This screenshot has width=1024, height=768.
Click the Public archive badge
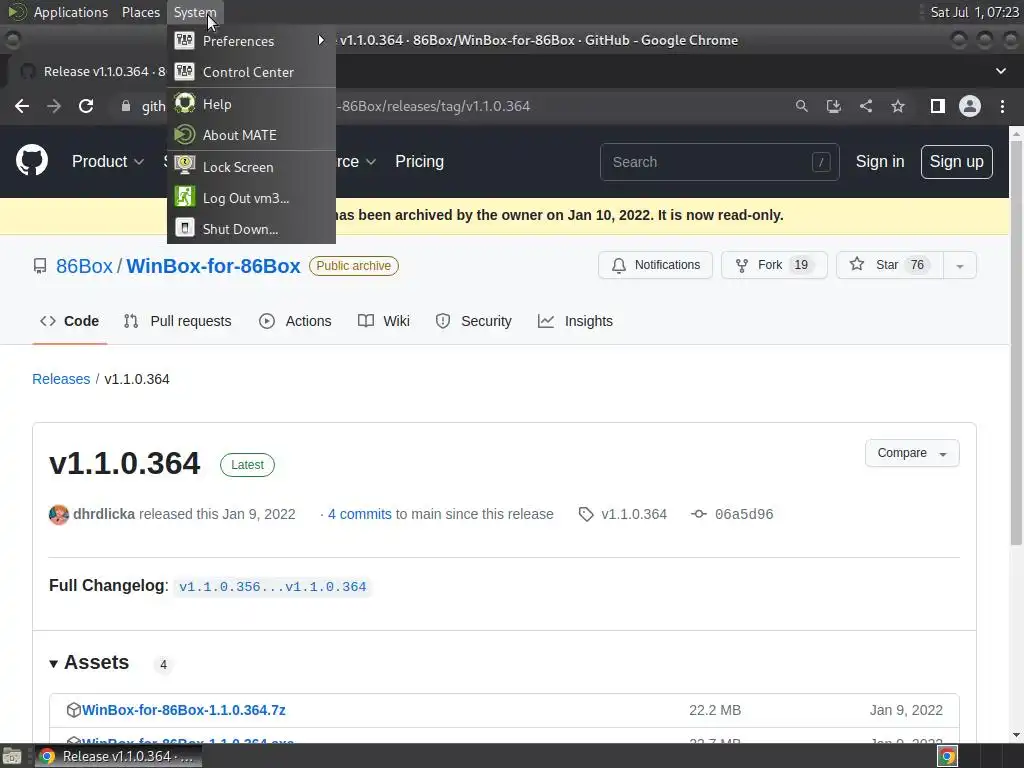coord(353,266)
